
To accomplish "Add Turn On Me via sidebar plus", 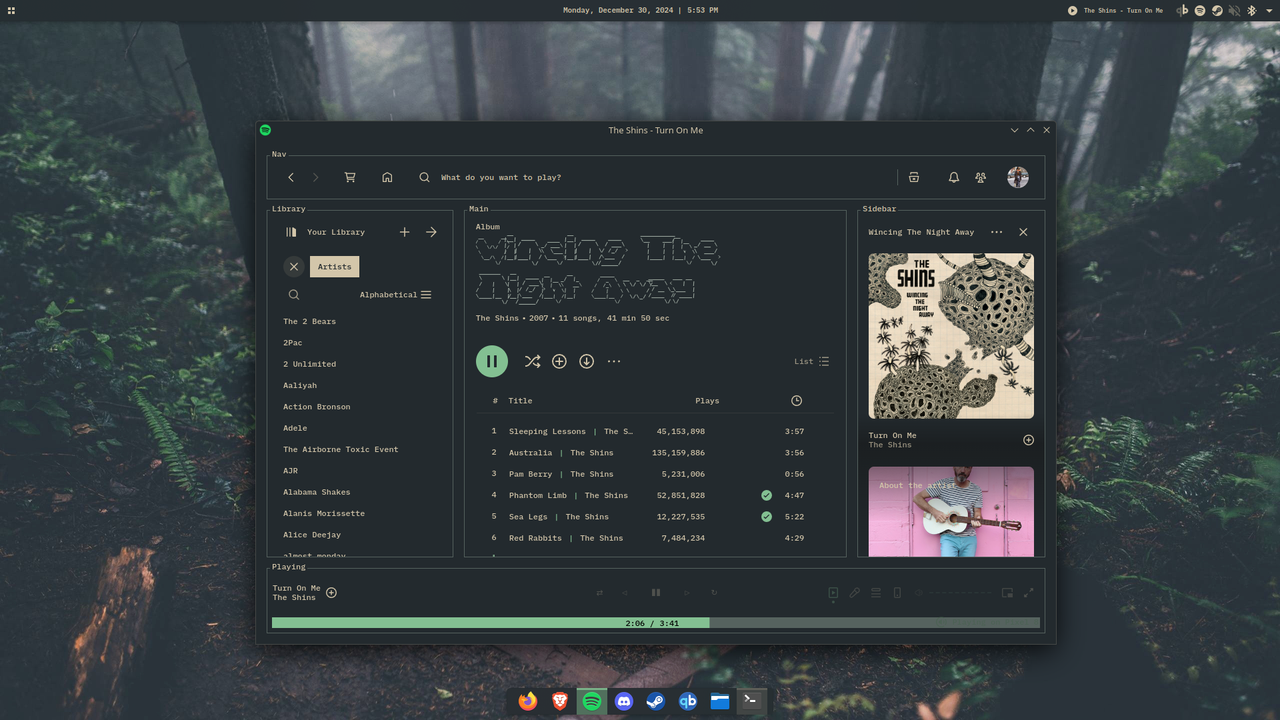I will [1028, 440].
